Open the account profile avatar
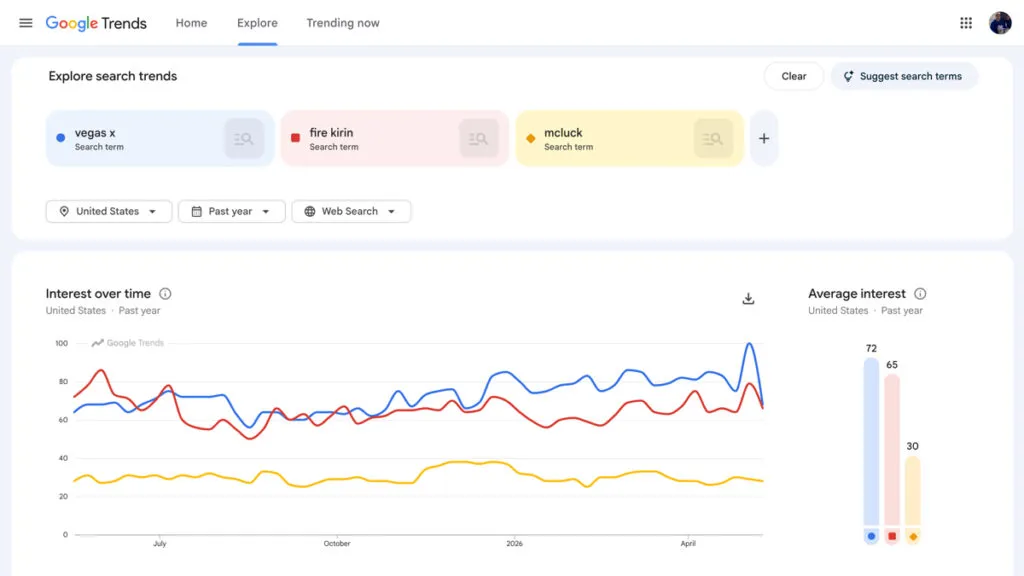 click(1000, 23)
